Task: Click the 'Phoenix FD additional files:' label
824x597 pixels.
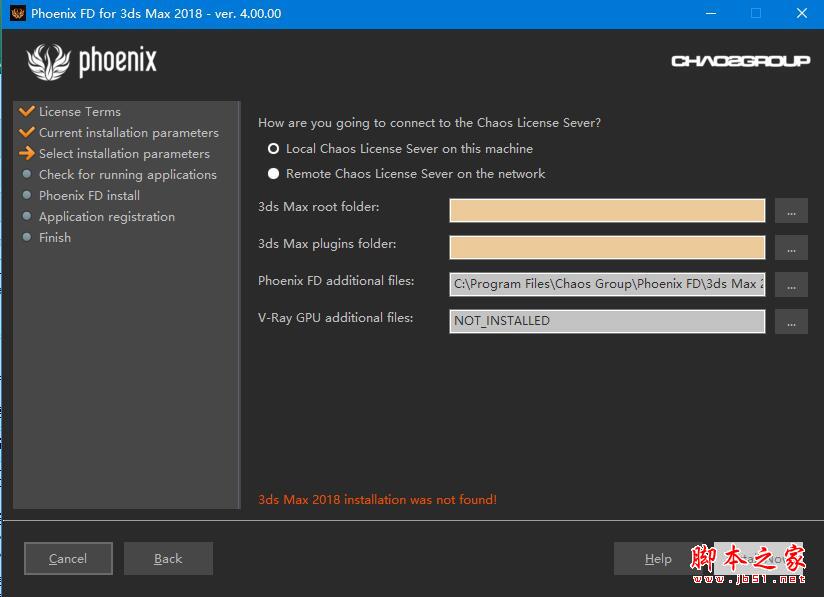Action: click(x=336, y=281)
